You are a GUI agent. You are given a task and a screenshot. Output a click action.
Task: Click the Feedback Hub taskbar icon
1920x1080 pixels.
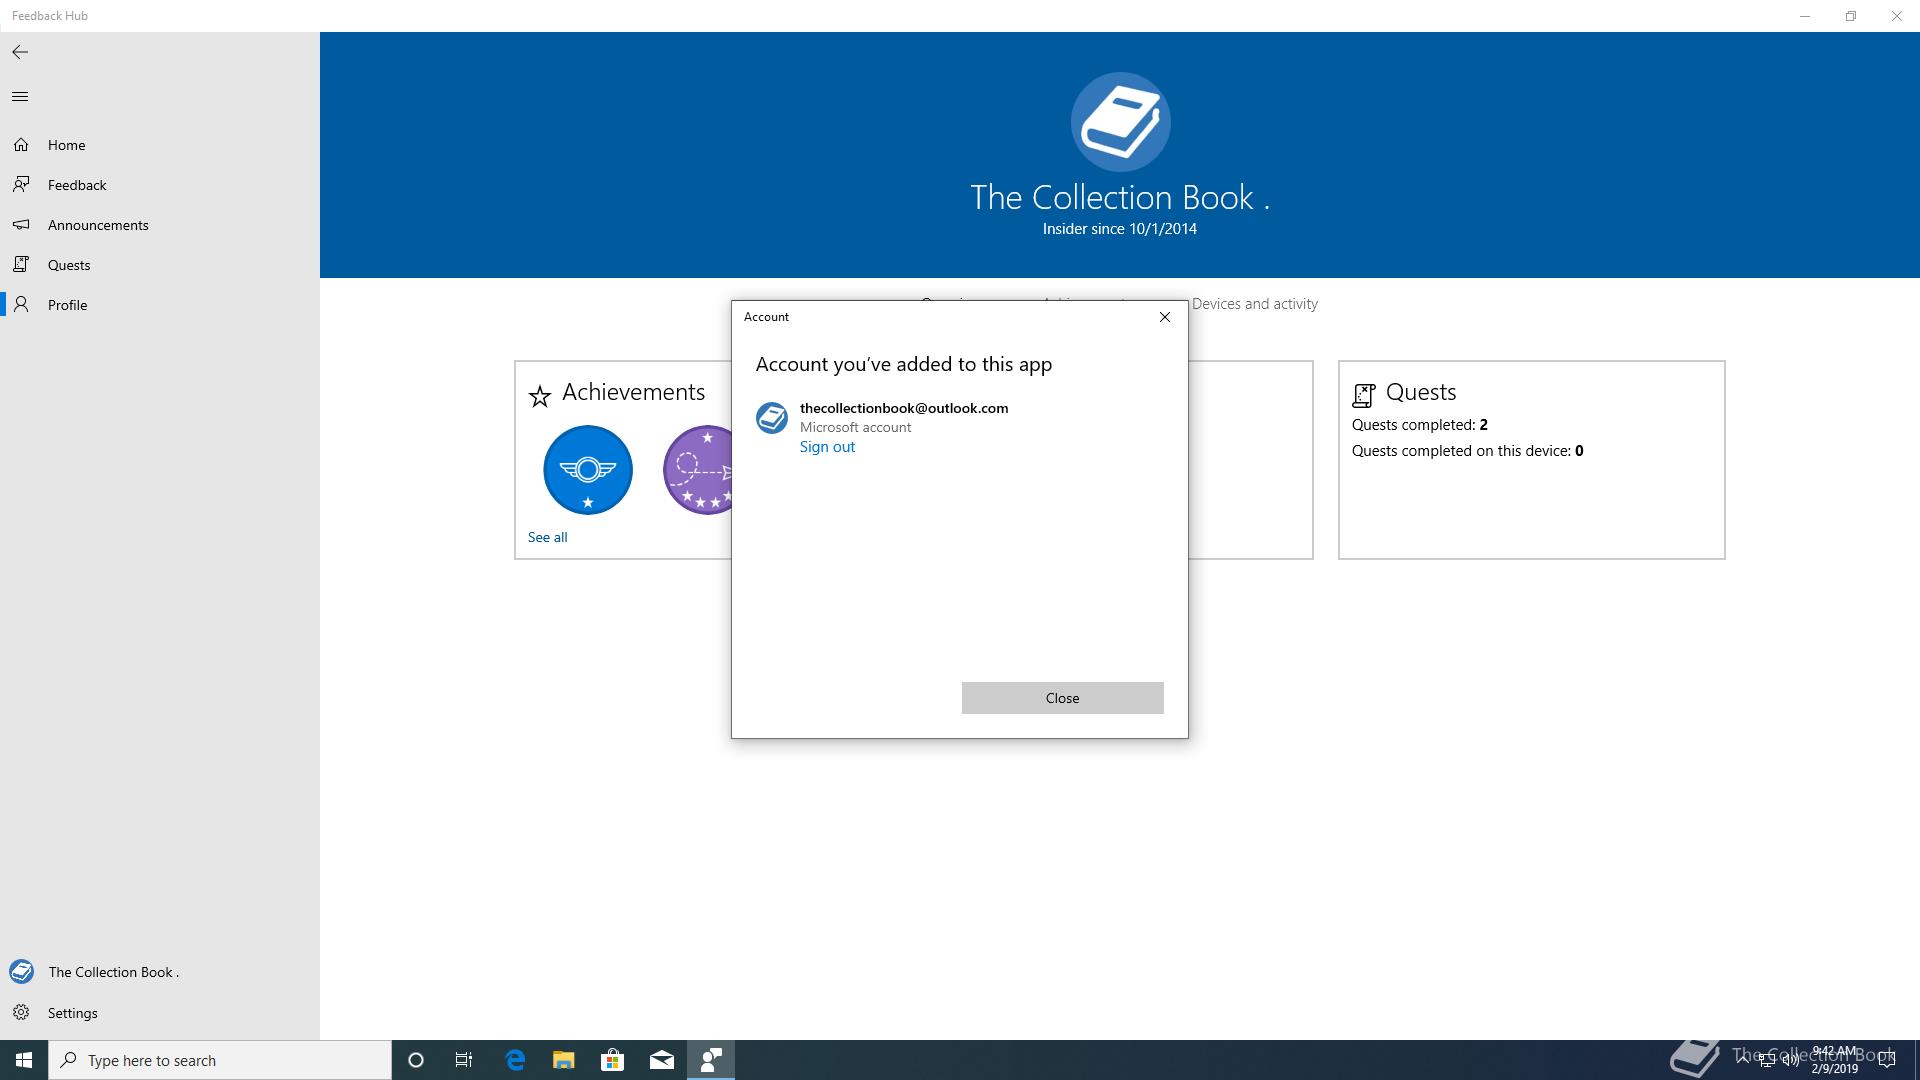[x=711, y=1060]
